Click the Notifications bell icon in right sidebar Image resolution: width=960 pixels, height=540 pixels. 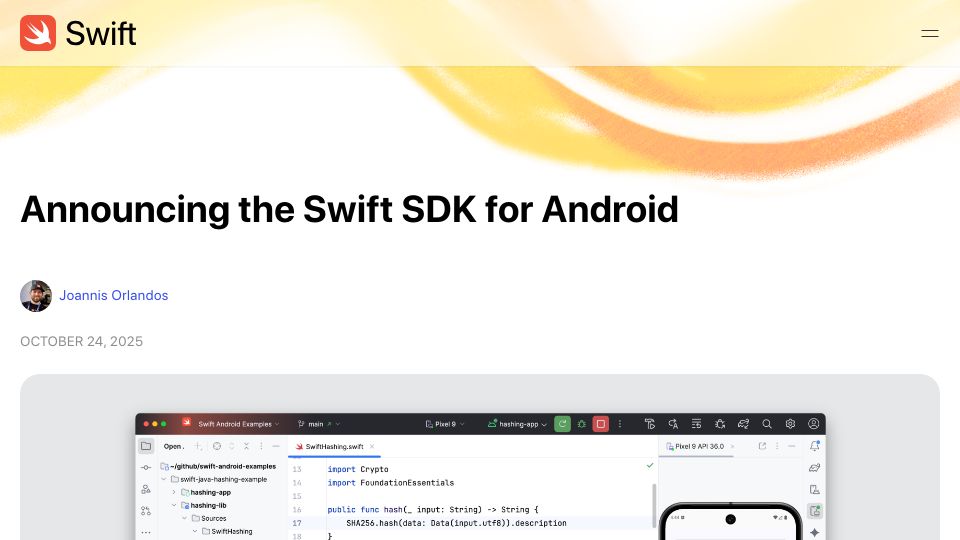click(x=814, y=446)
